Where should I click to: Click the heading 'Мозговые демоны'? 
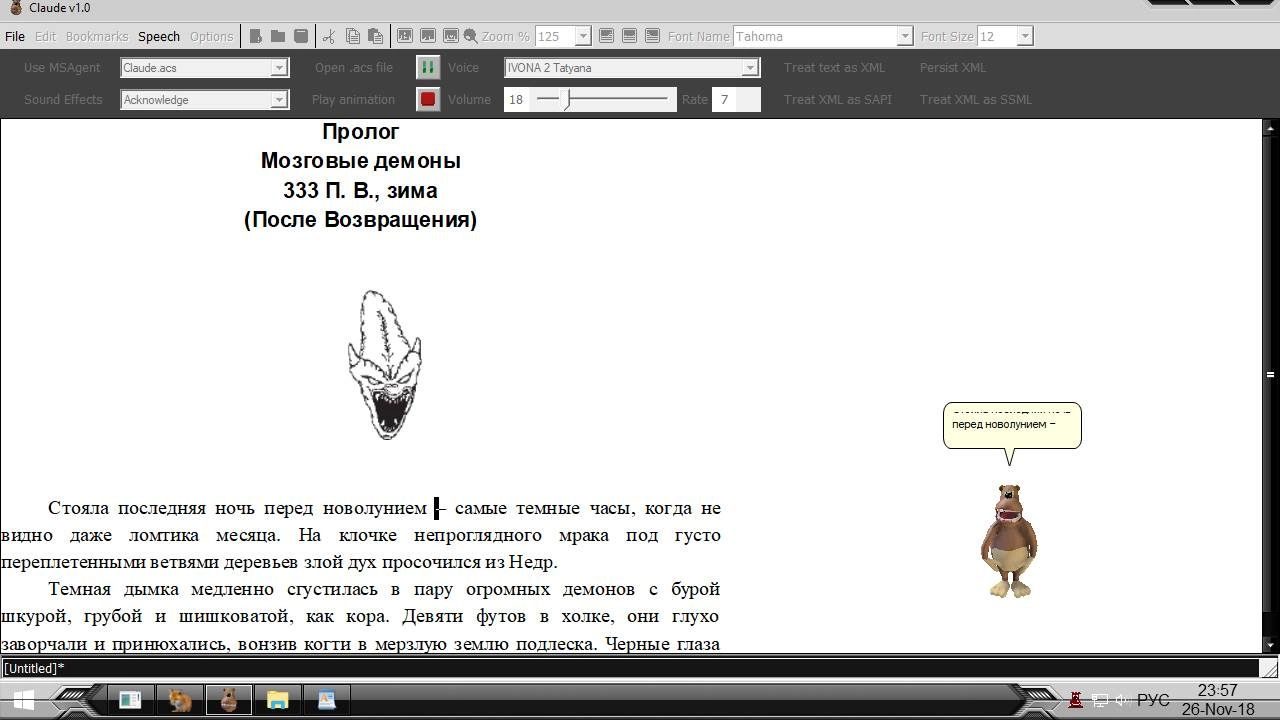point(360,161)
